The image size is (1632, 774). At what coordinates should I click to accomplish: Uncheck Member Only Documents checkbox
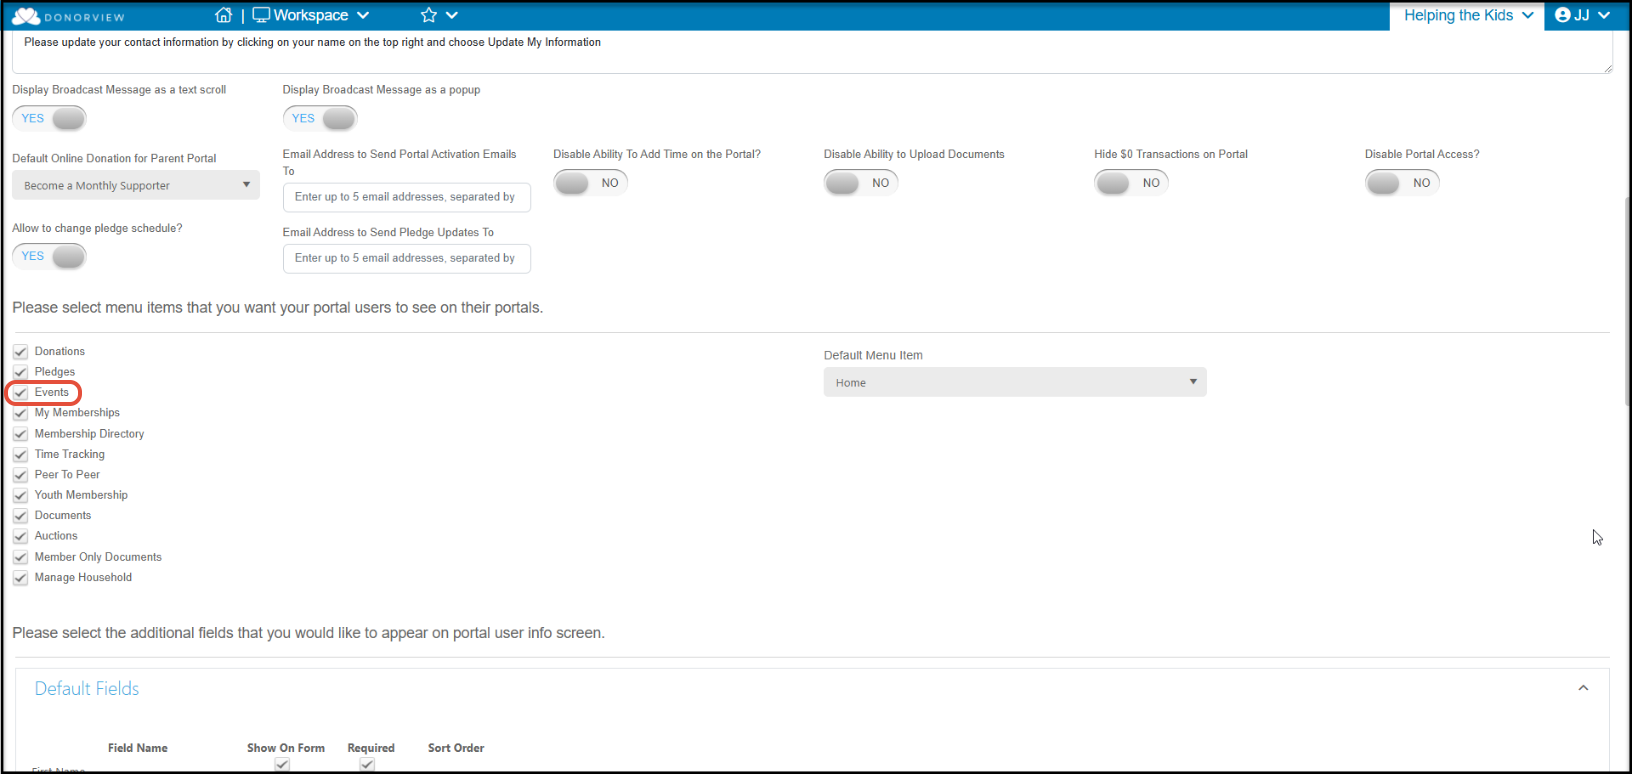click(20, 557)
